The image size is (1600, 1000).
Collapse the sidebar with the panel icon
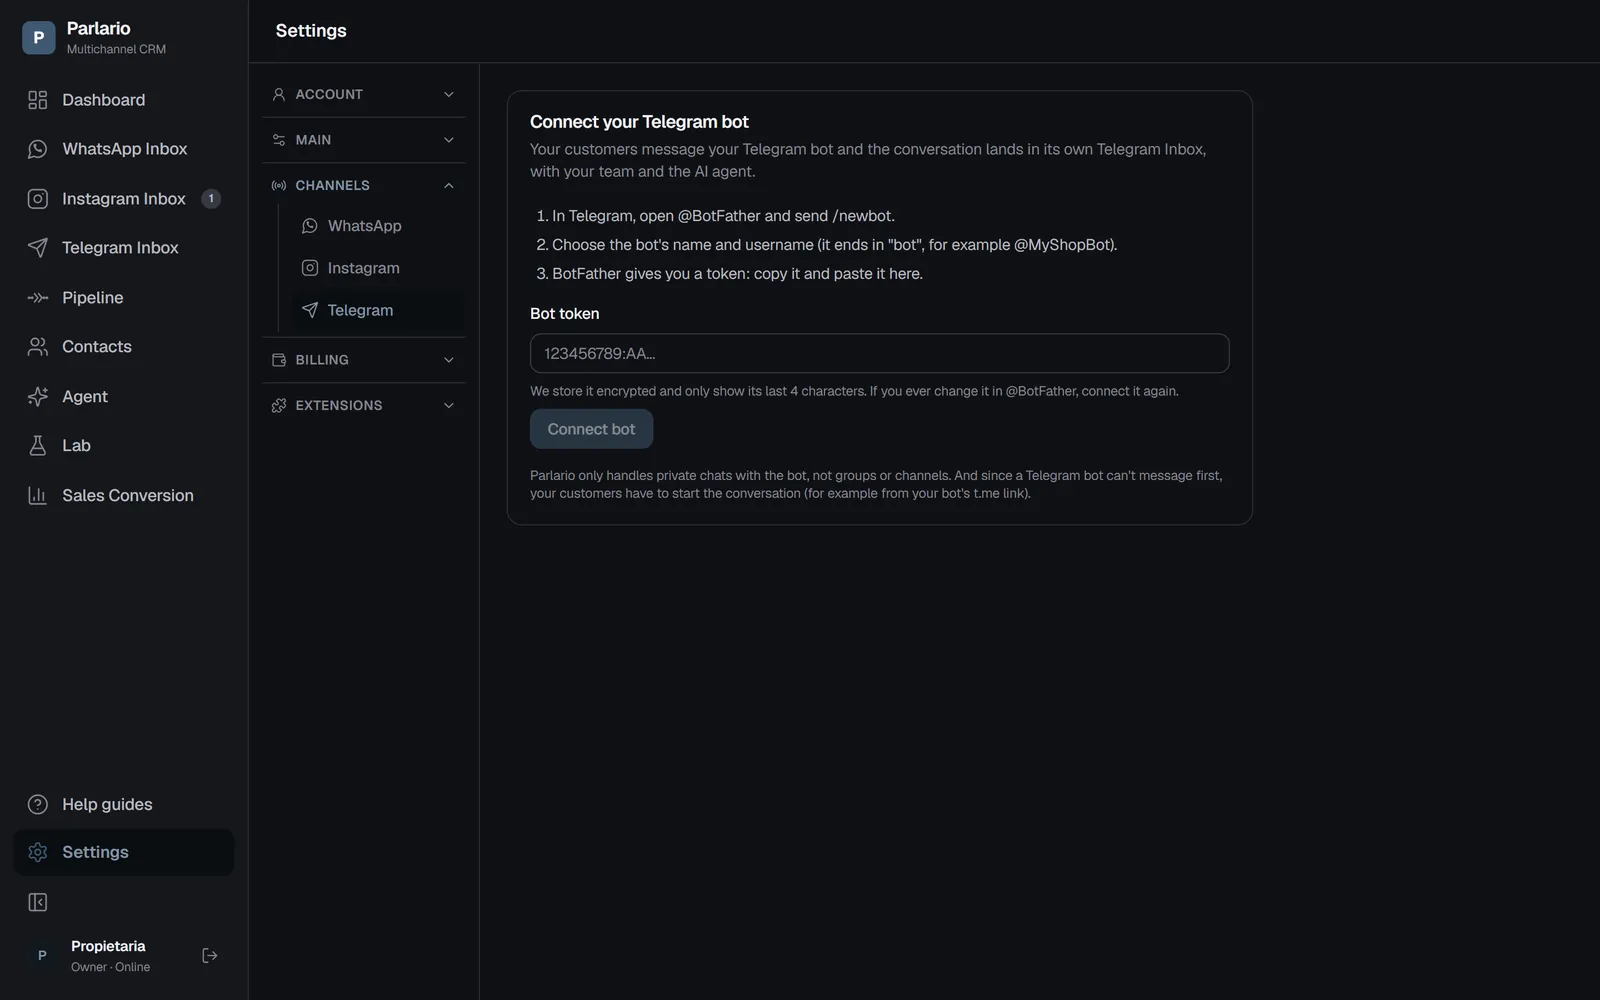(38, 903)
